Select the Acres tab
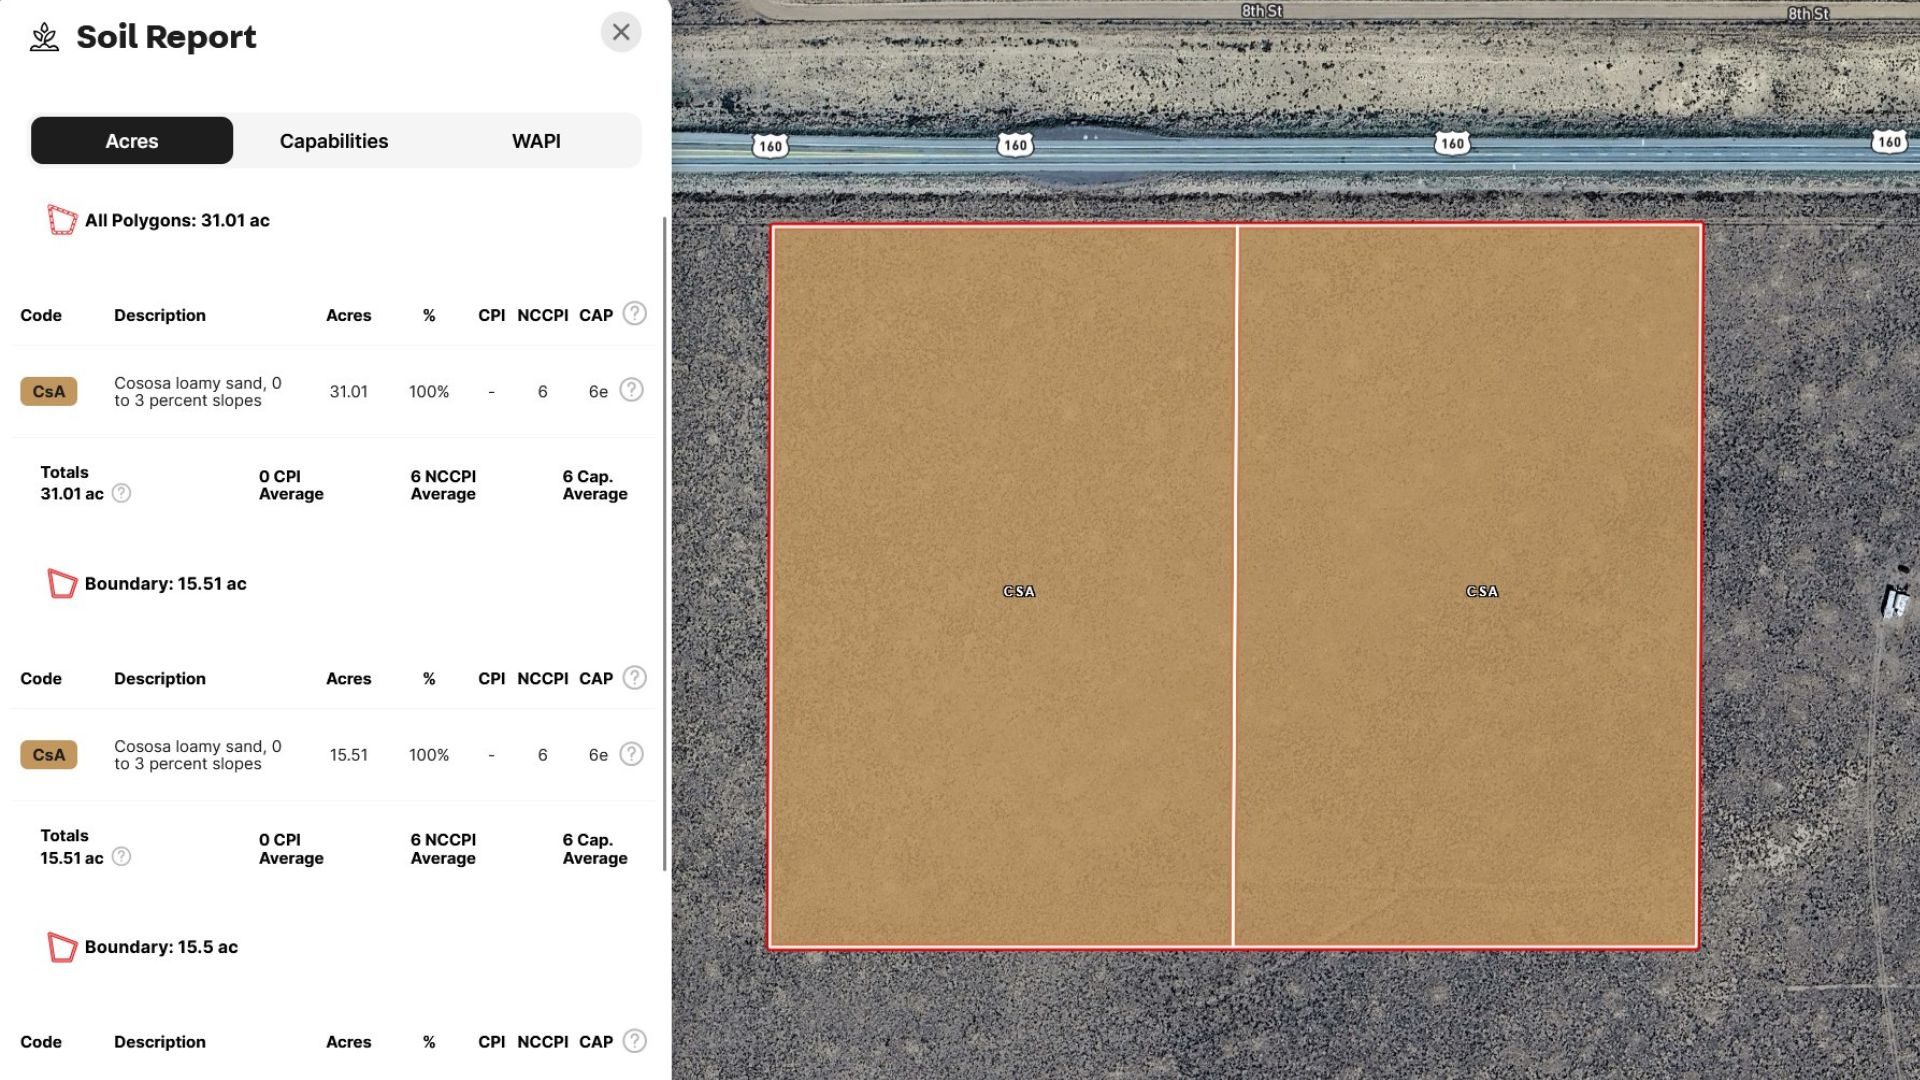The height and width of the screenshot is (1080, 1920). [x=132, y=141]
